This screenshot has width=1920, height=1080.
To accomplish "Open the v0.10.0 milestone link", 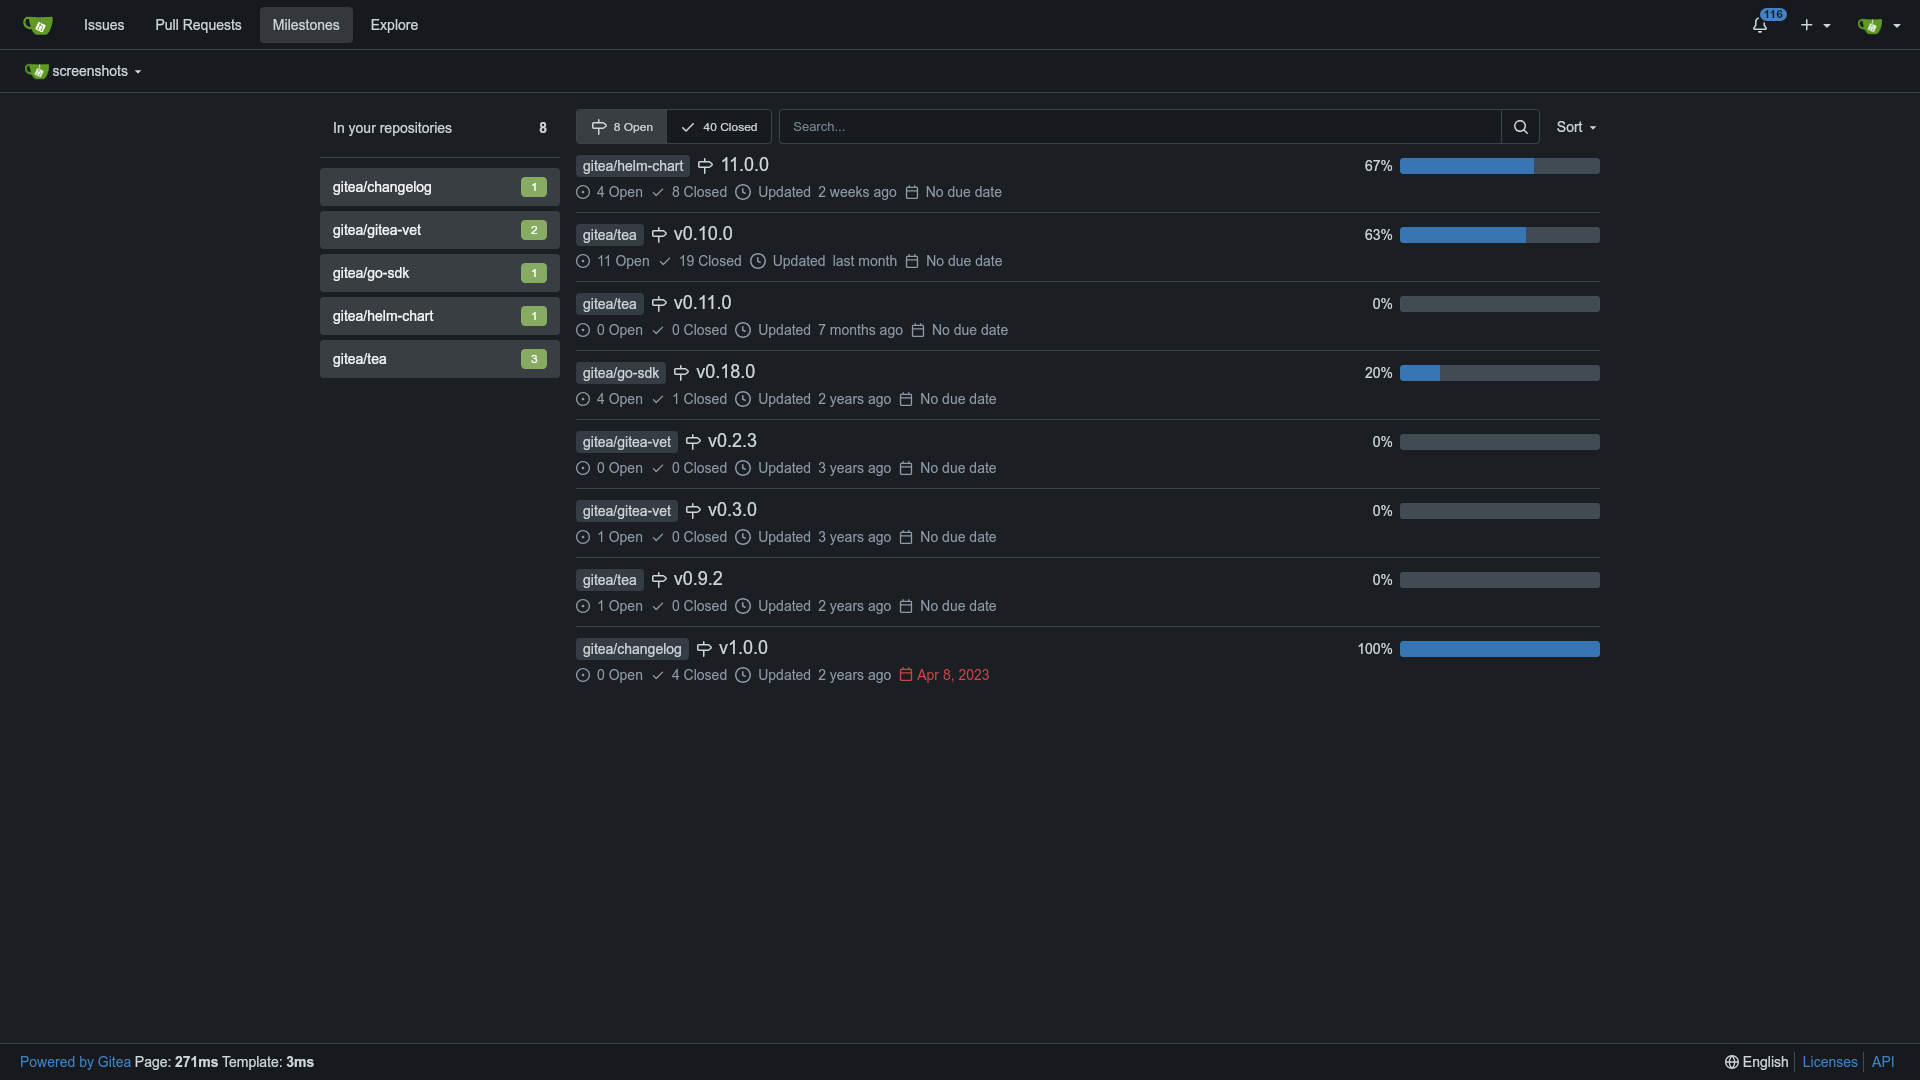I will [x=703, y=234].
